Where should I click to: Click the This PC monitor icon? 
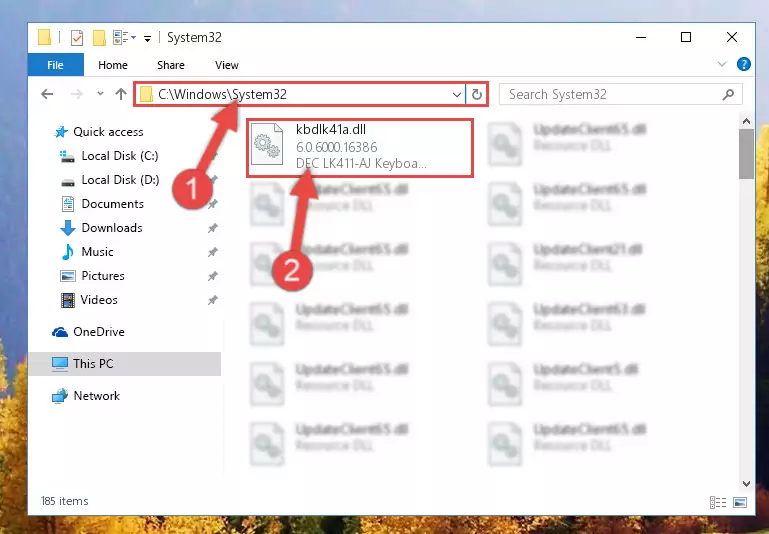[x=60, y=364]
